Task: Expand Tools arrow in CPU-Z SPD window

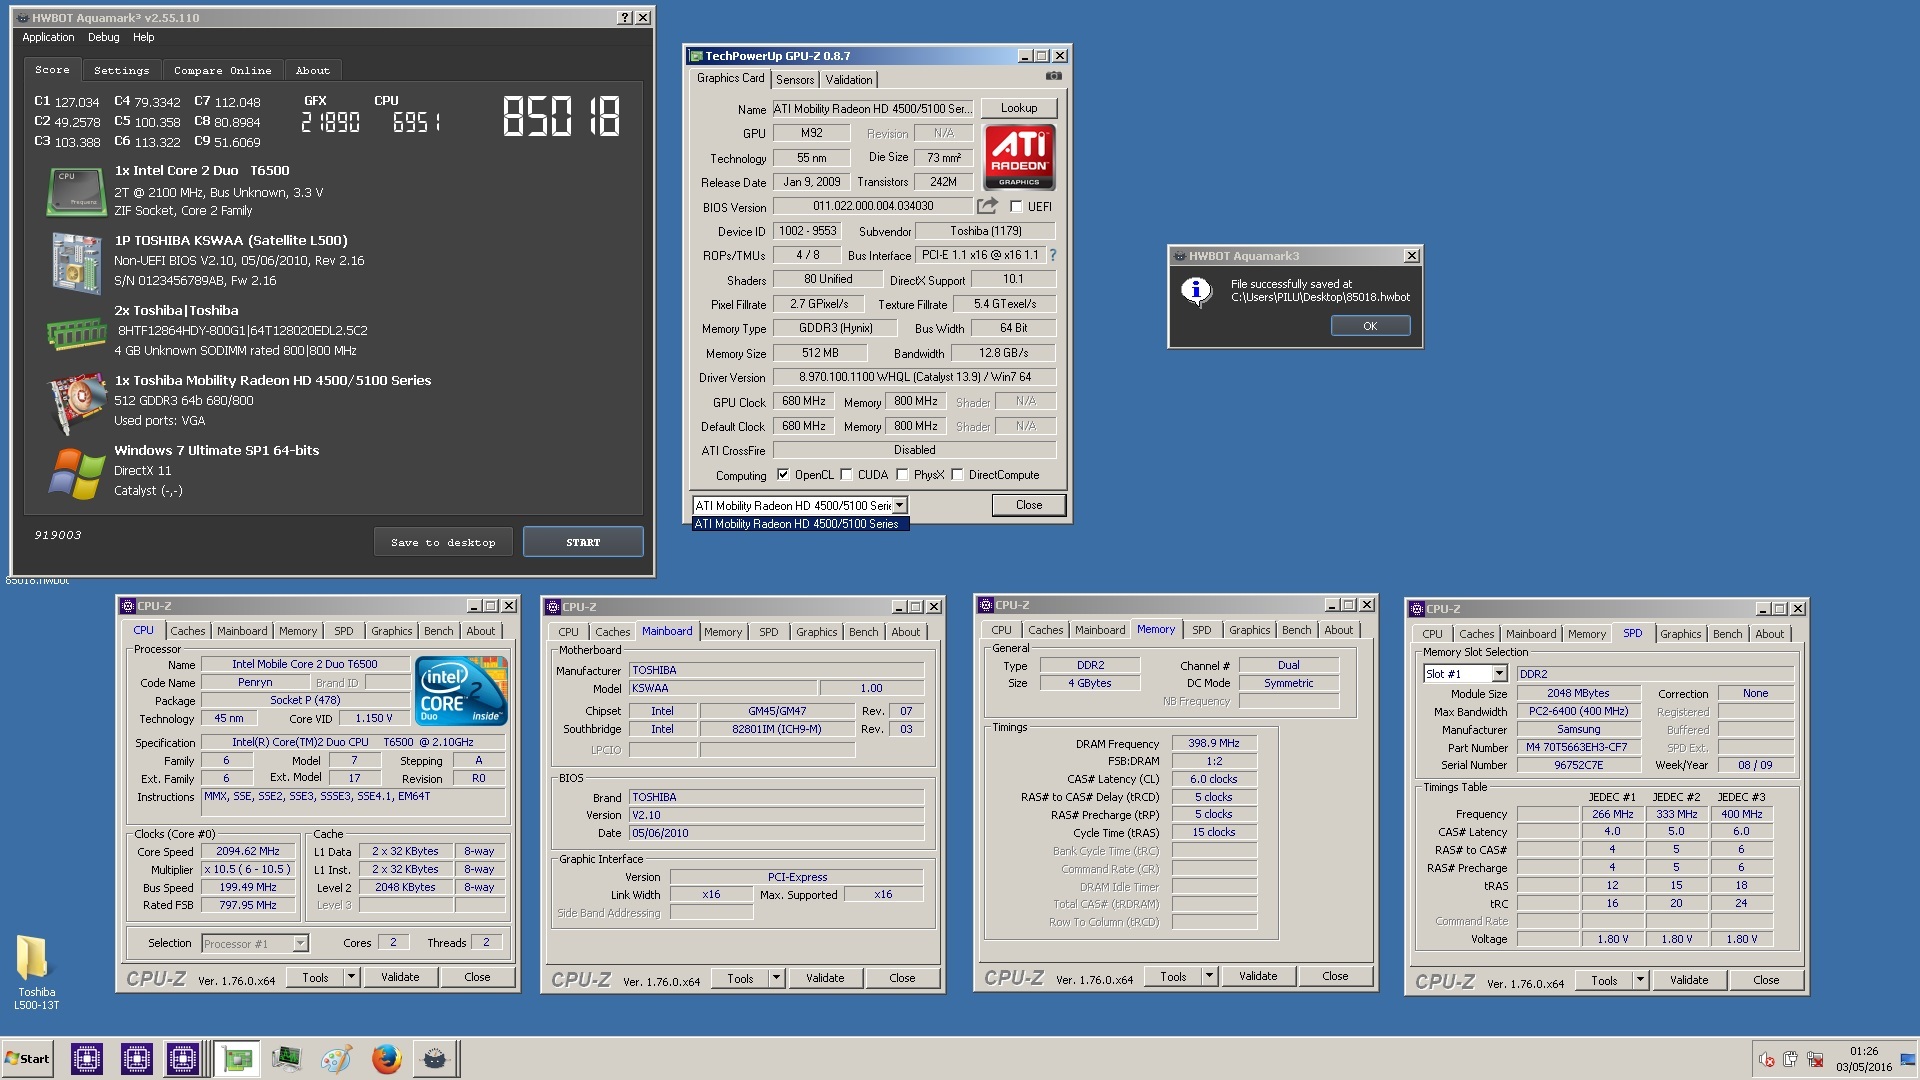Action: tap(1640, 980)
